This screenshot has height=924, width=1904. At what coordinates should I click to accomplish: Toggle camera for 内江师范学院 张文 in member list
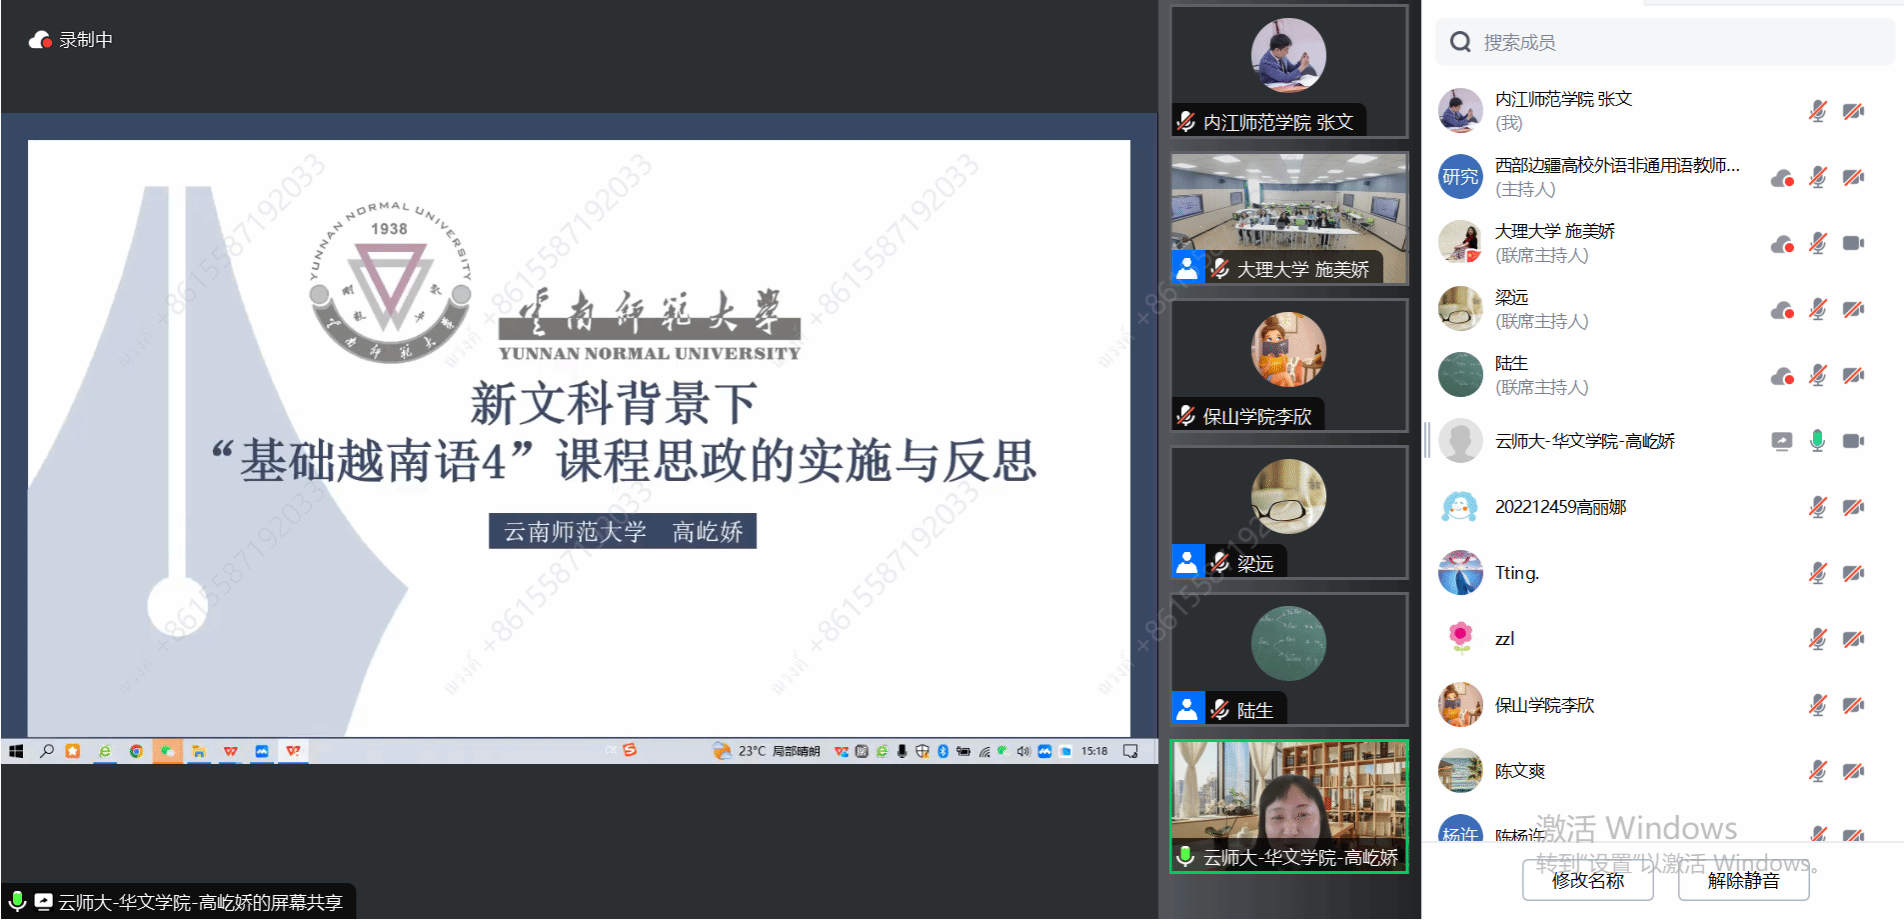click(1853, 111)
